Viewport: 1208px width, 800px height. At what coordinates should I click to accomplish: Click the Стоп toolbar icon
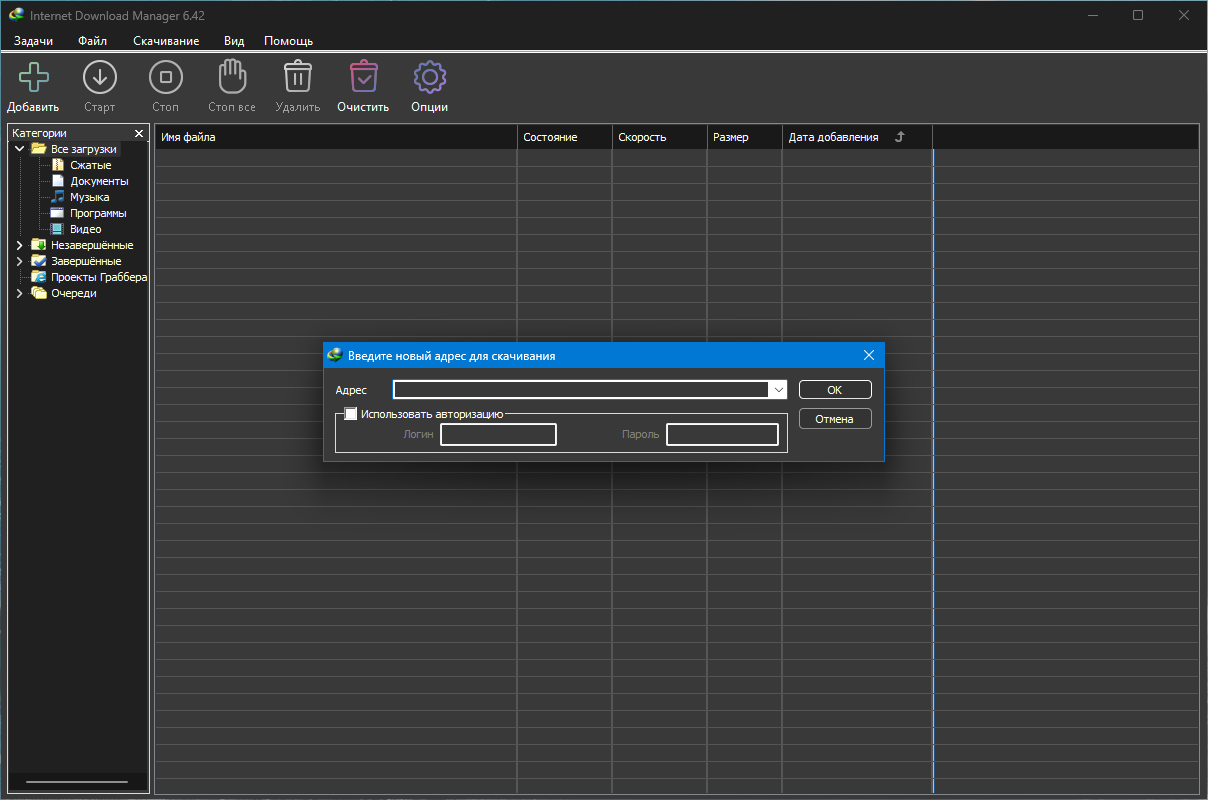click(165, 78)
